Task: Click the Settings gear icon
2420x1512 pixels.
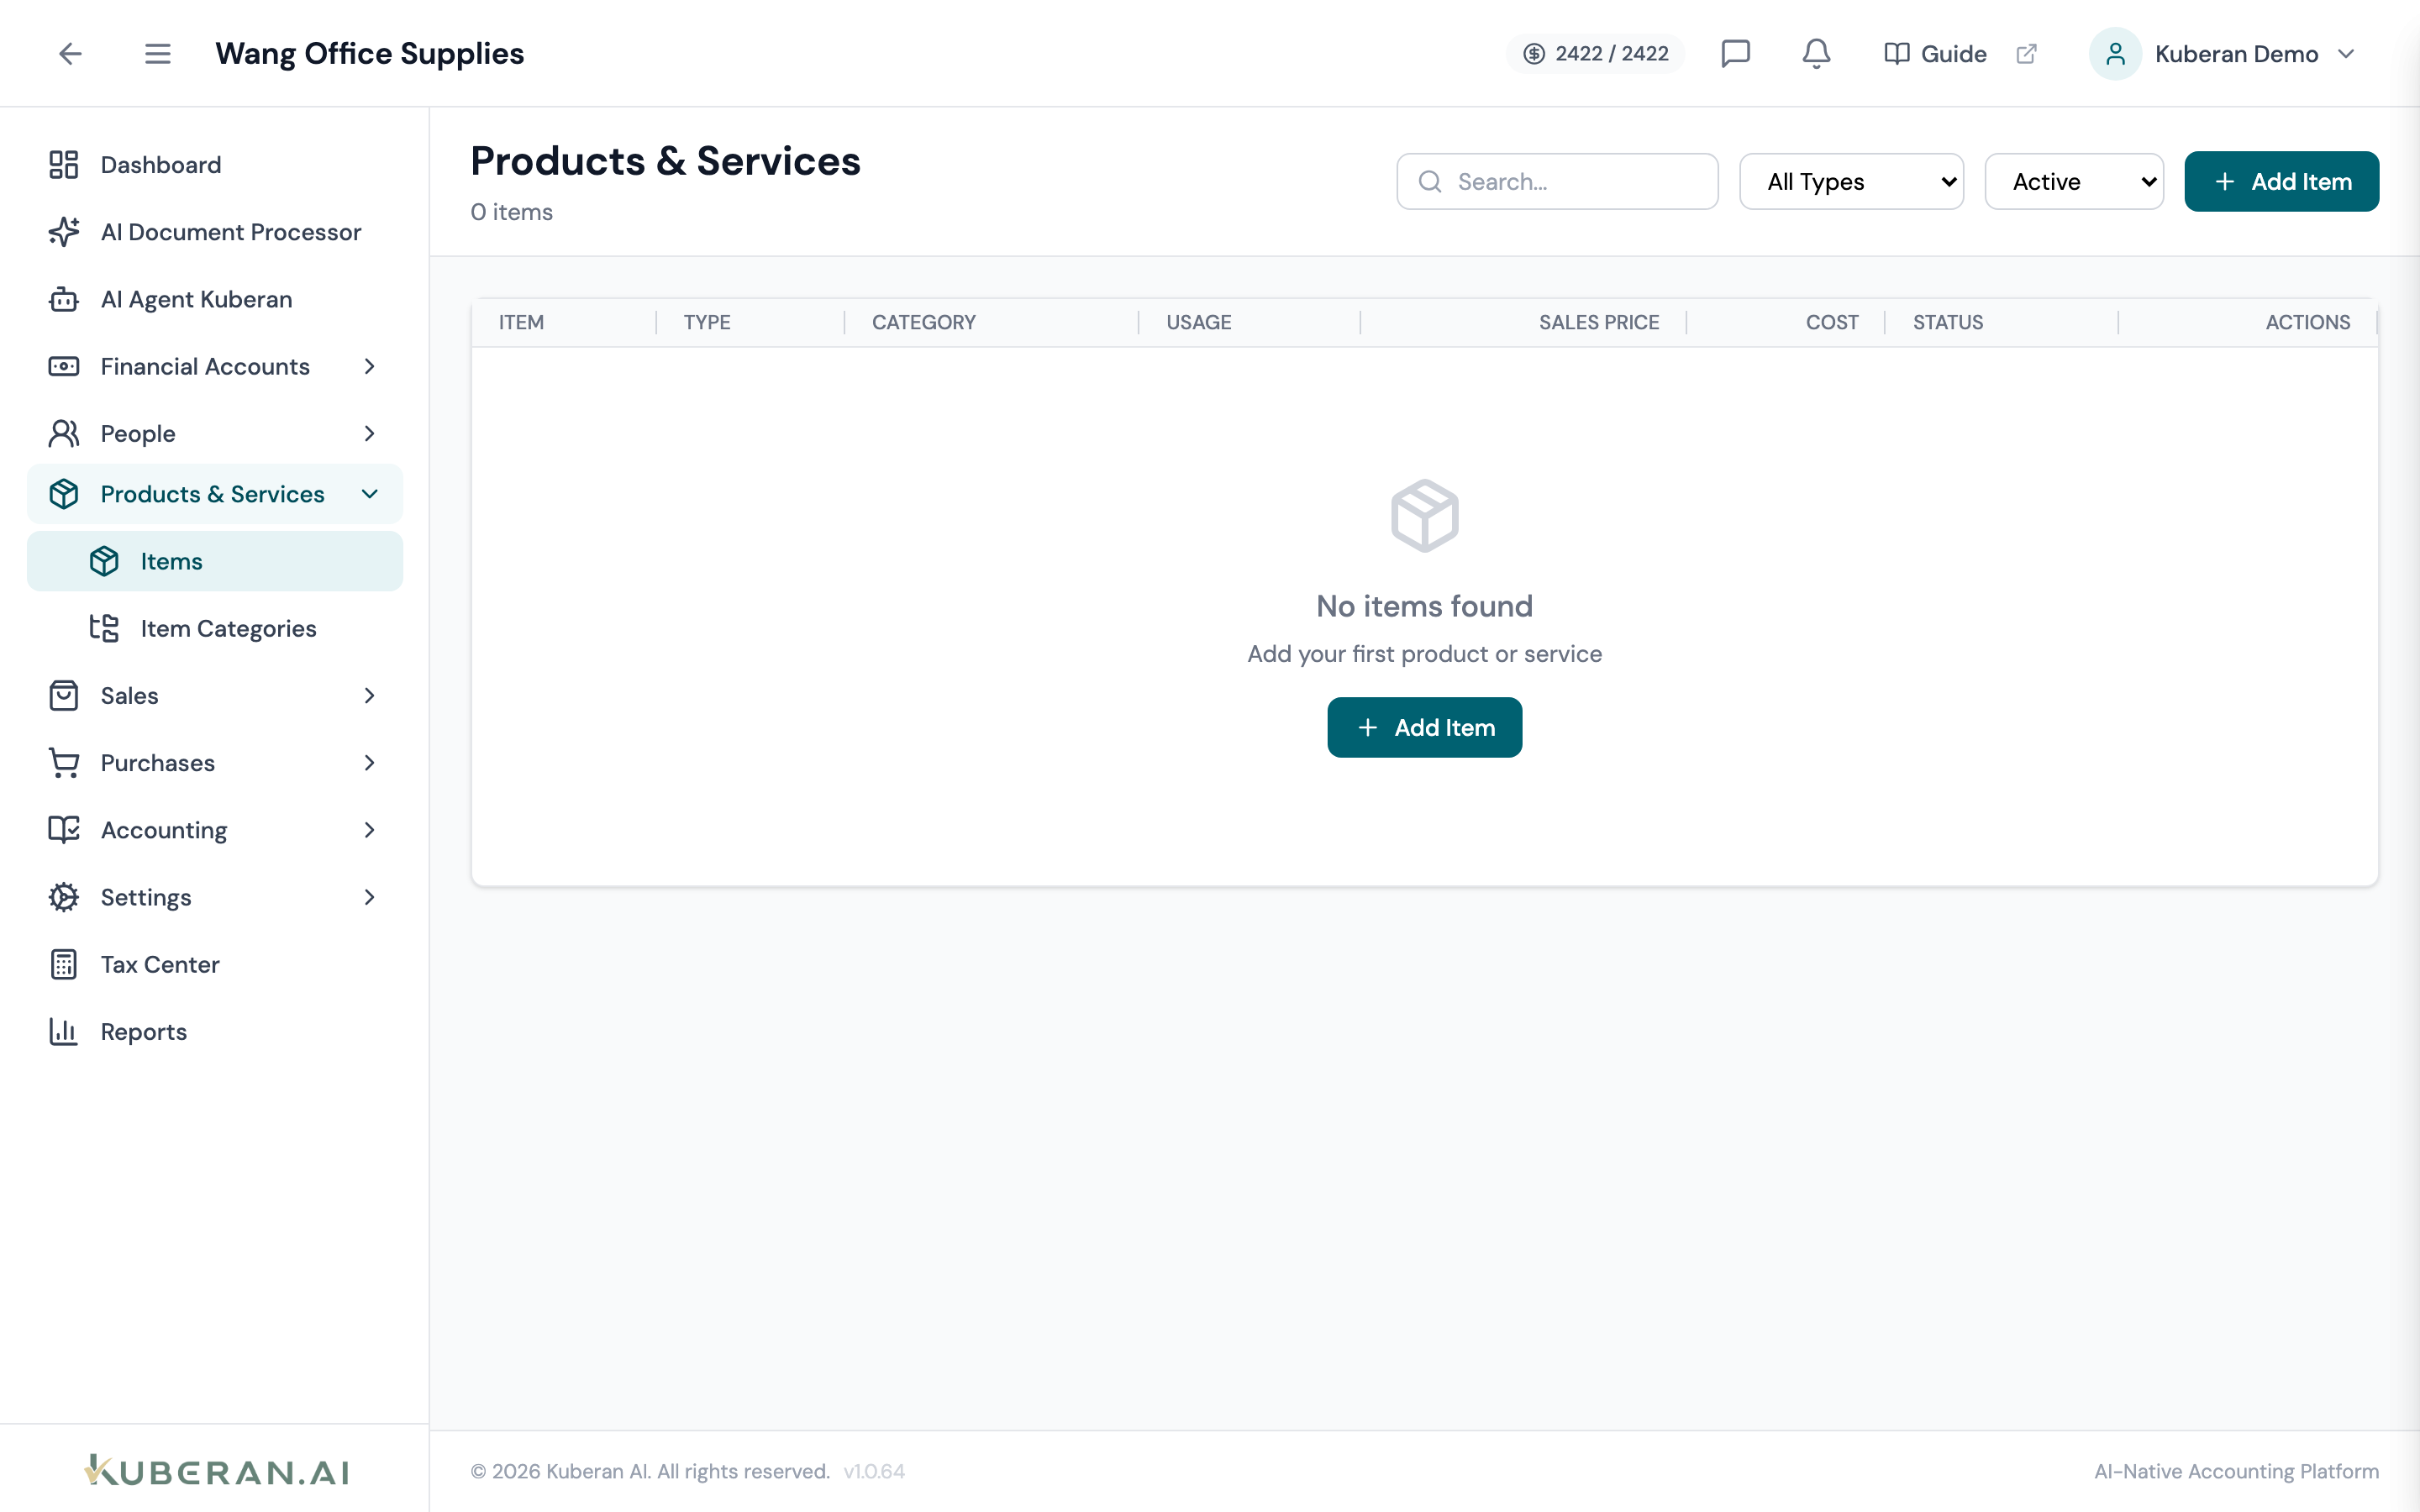Action: click(x=64, y=897)
